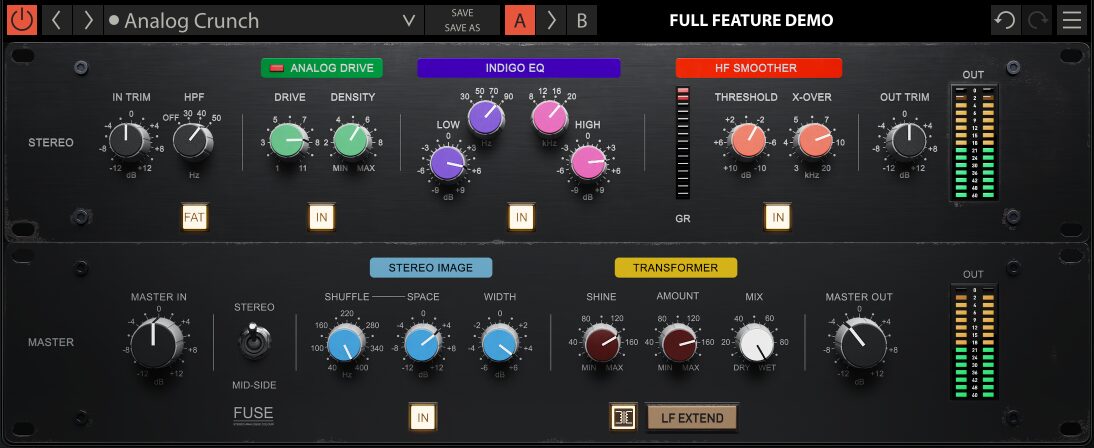1094x448 pixels.
Task: Toggle the transformer type icon button
Action: click(x=624, y=417)
